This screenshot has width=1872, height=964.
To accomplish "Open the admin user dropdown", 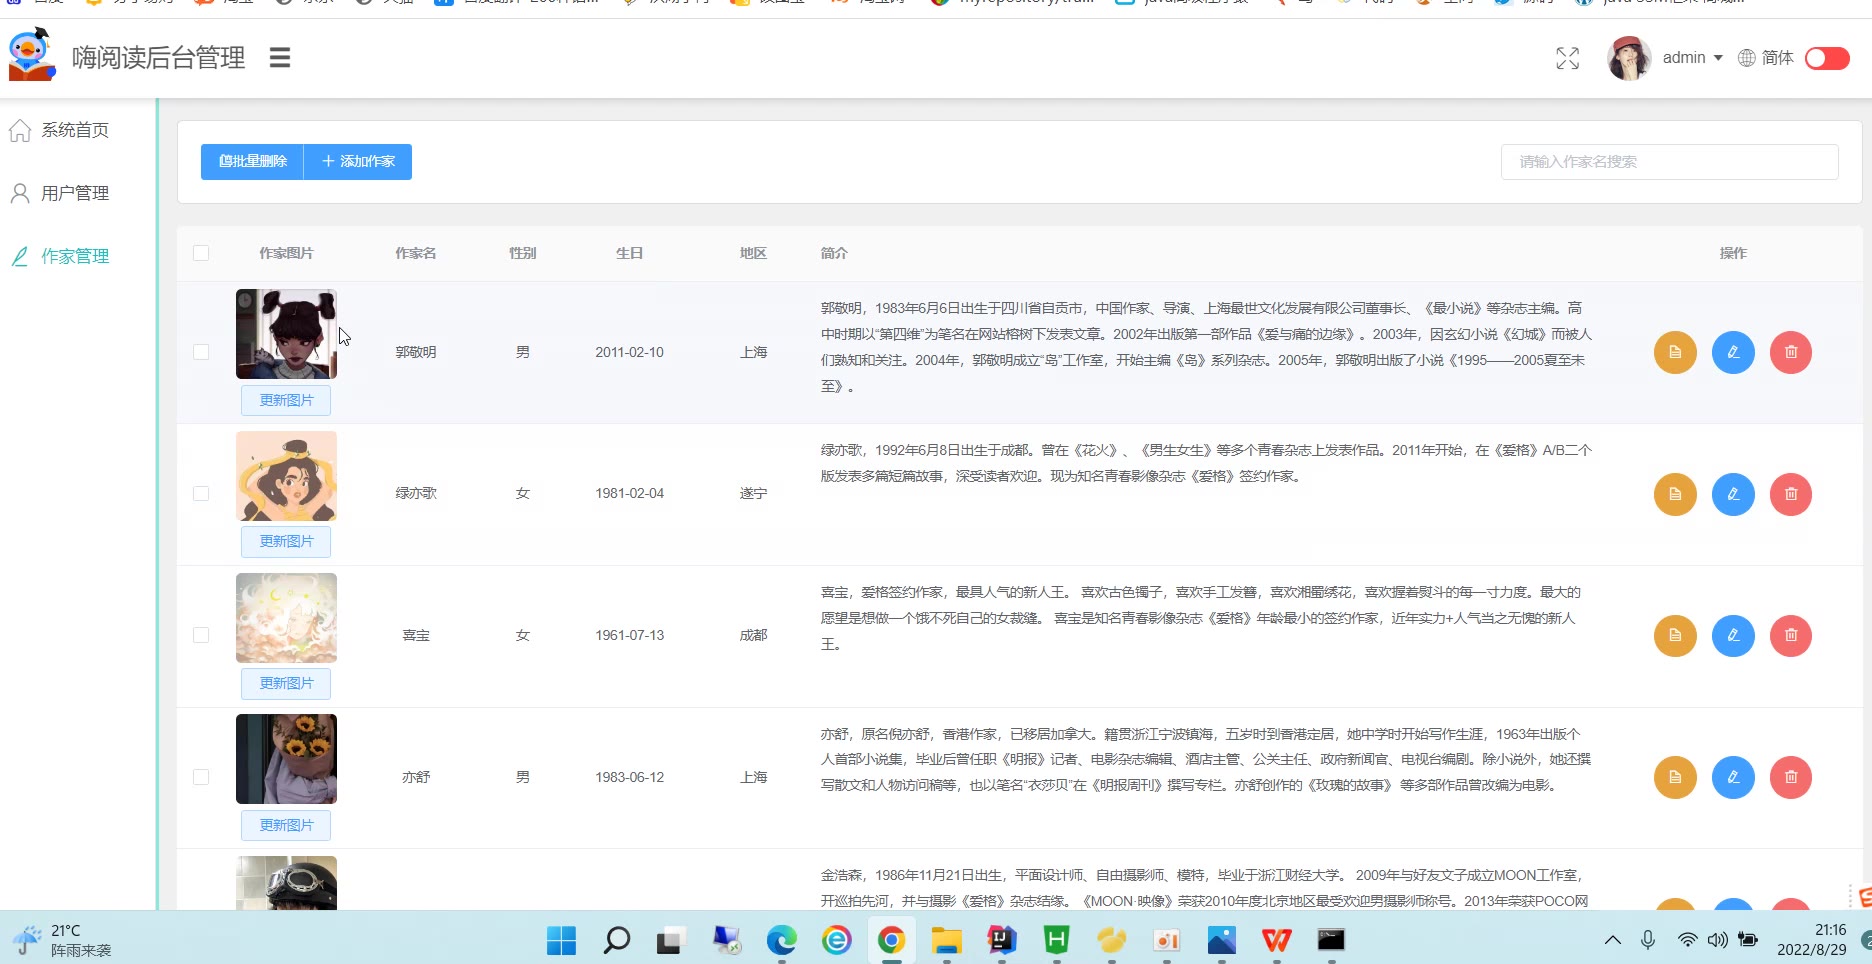I will pos(1691,58).
